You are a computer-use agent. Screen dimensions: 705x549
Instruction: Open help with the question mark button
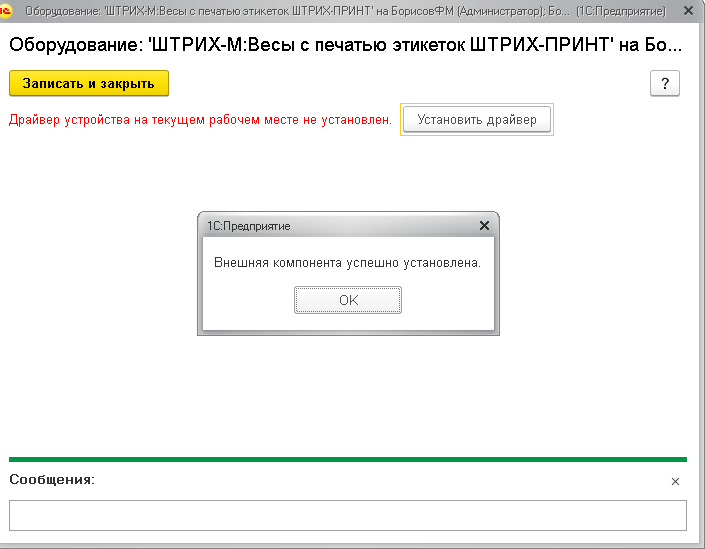pyautogui.click(x=665, y=83)
